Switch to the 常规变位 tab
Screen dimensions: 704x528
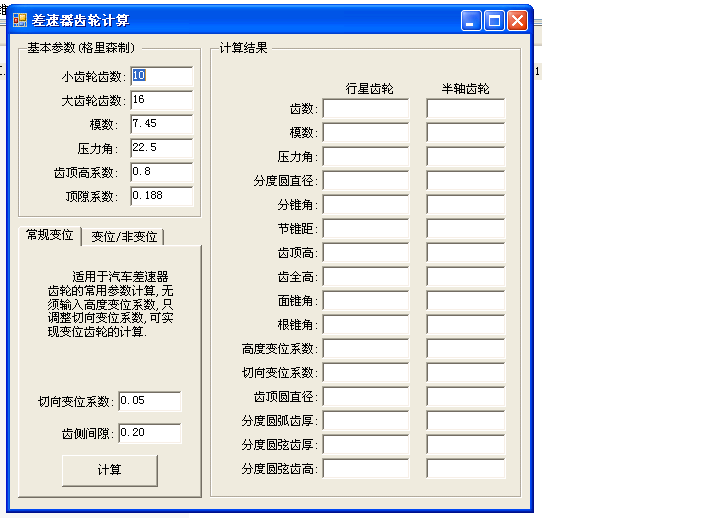[x=50, y=235]
